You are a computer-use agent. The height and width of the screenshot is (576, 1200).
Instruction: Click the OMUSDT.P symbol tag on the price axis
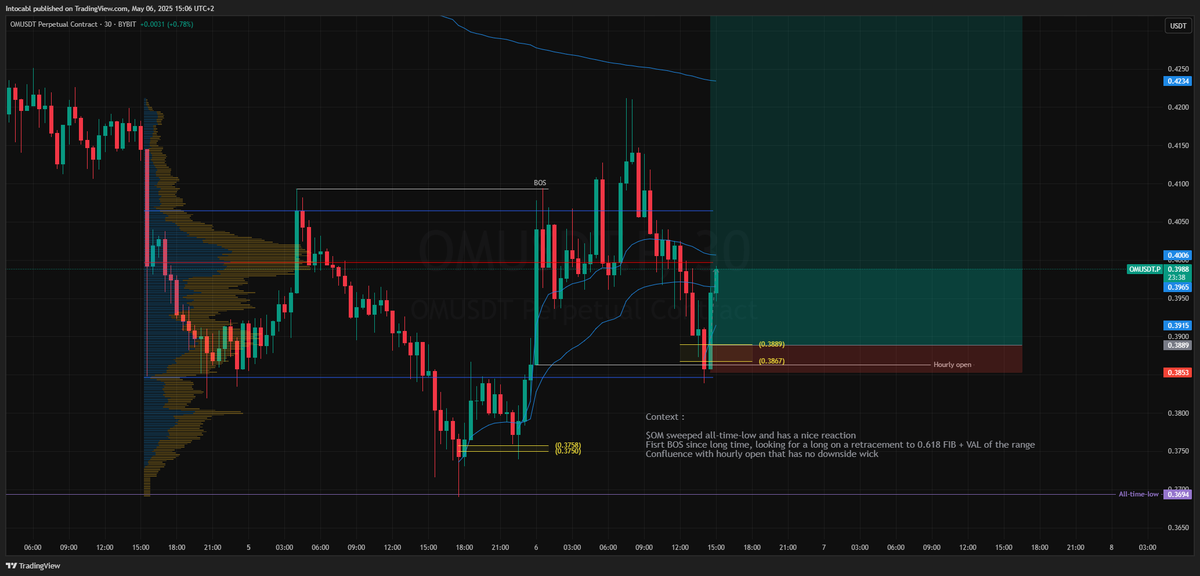pos(1142,269)
